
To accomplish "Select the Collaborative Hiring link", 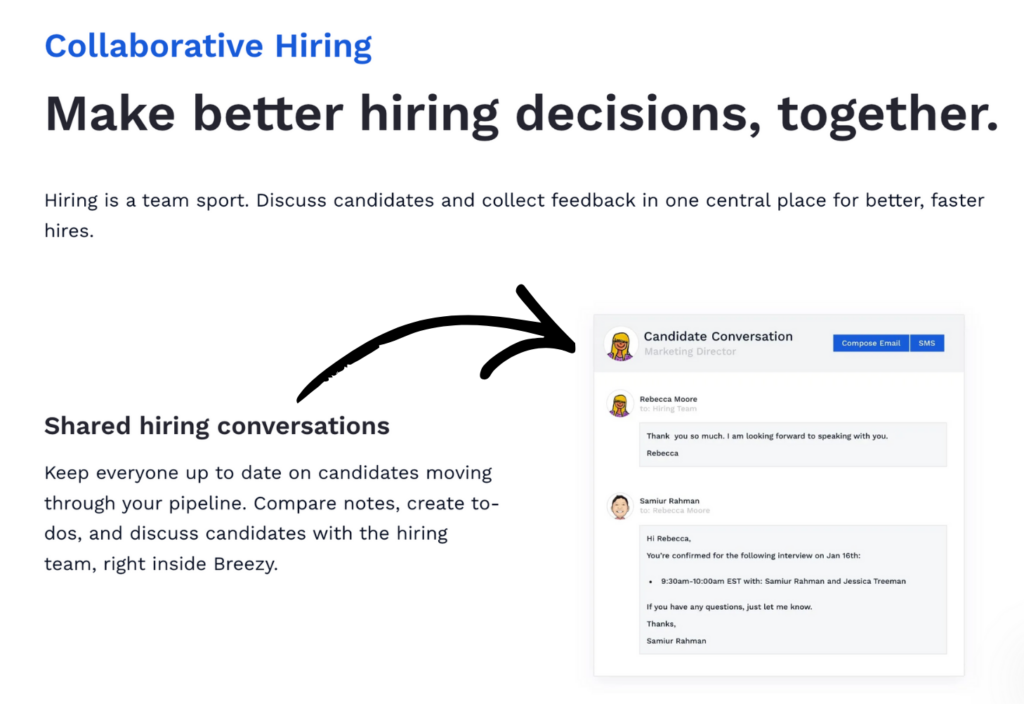I will tap(207, 45).
